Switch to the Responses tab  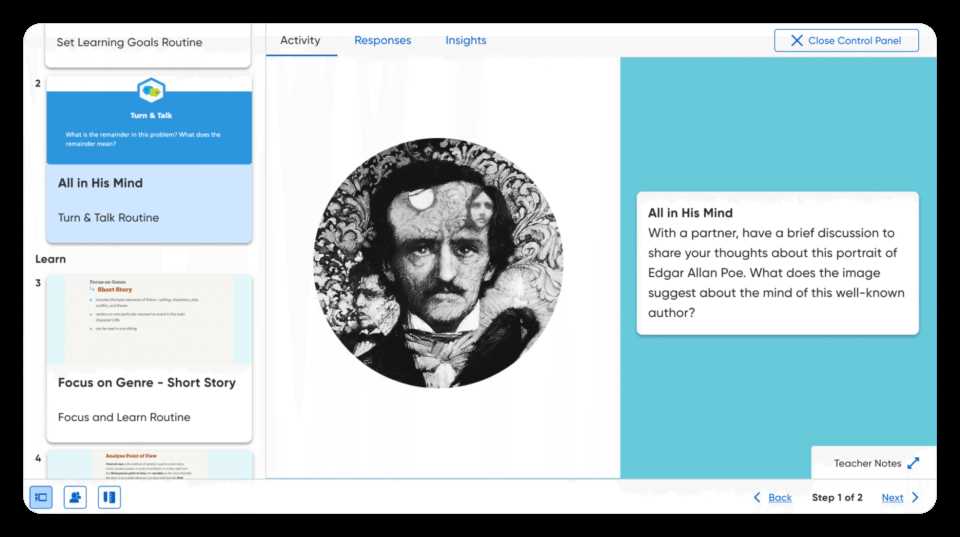point(383,40)
